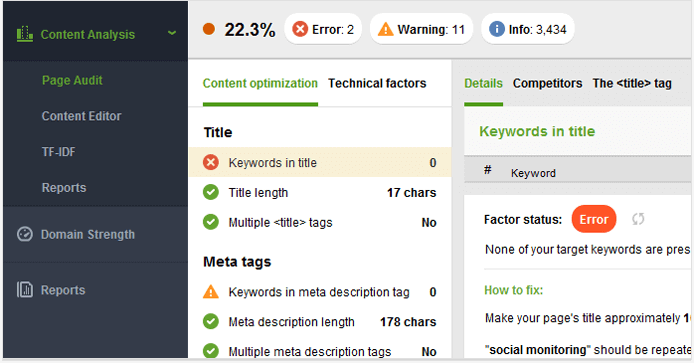Select TF-IDF in the sidebar
Screen dimensions: 694x363
pos(58,152)
